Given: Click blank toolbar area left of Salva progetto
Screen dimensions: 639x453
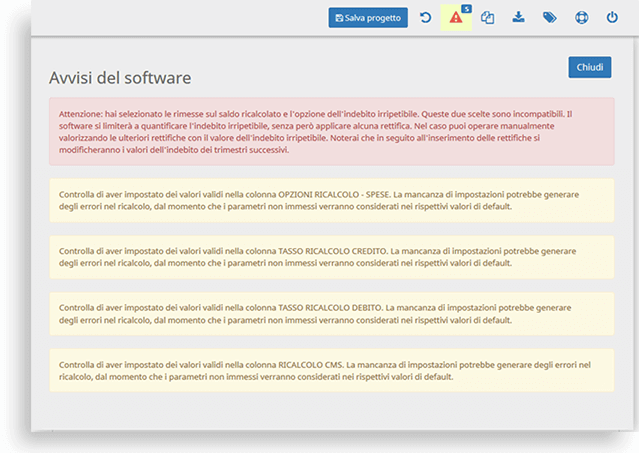Looking at the screenshot, I should [x=179, y=18].
